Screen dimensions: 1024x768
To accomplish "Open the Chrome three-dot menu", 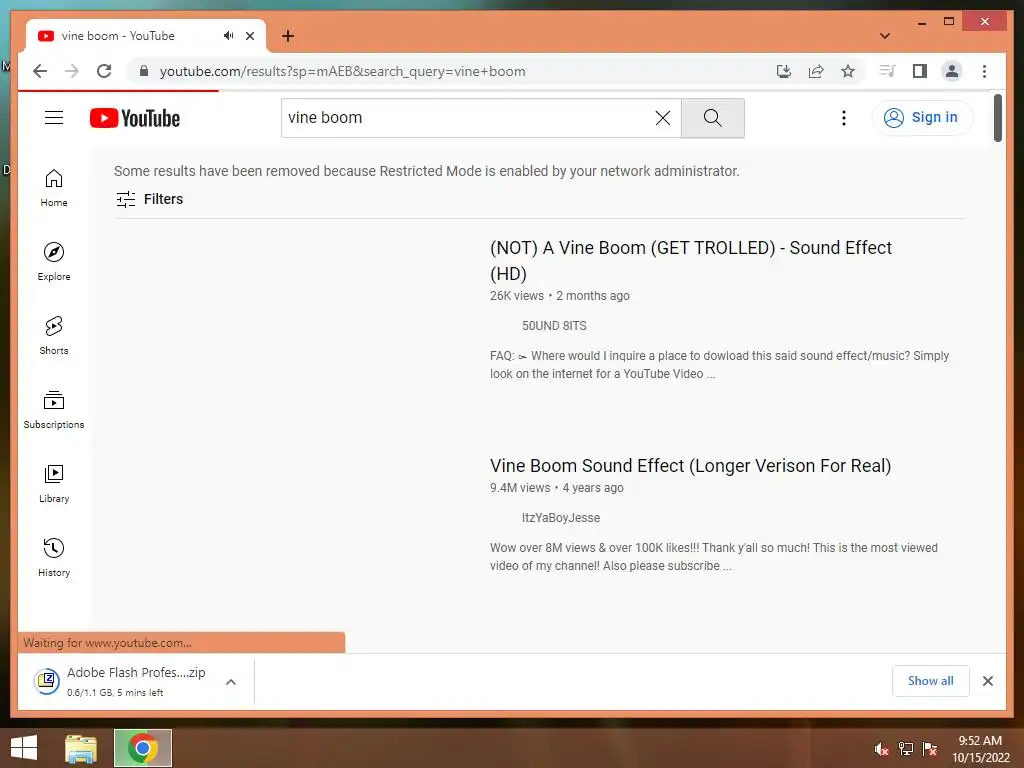I will pos(984,71).
